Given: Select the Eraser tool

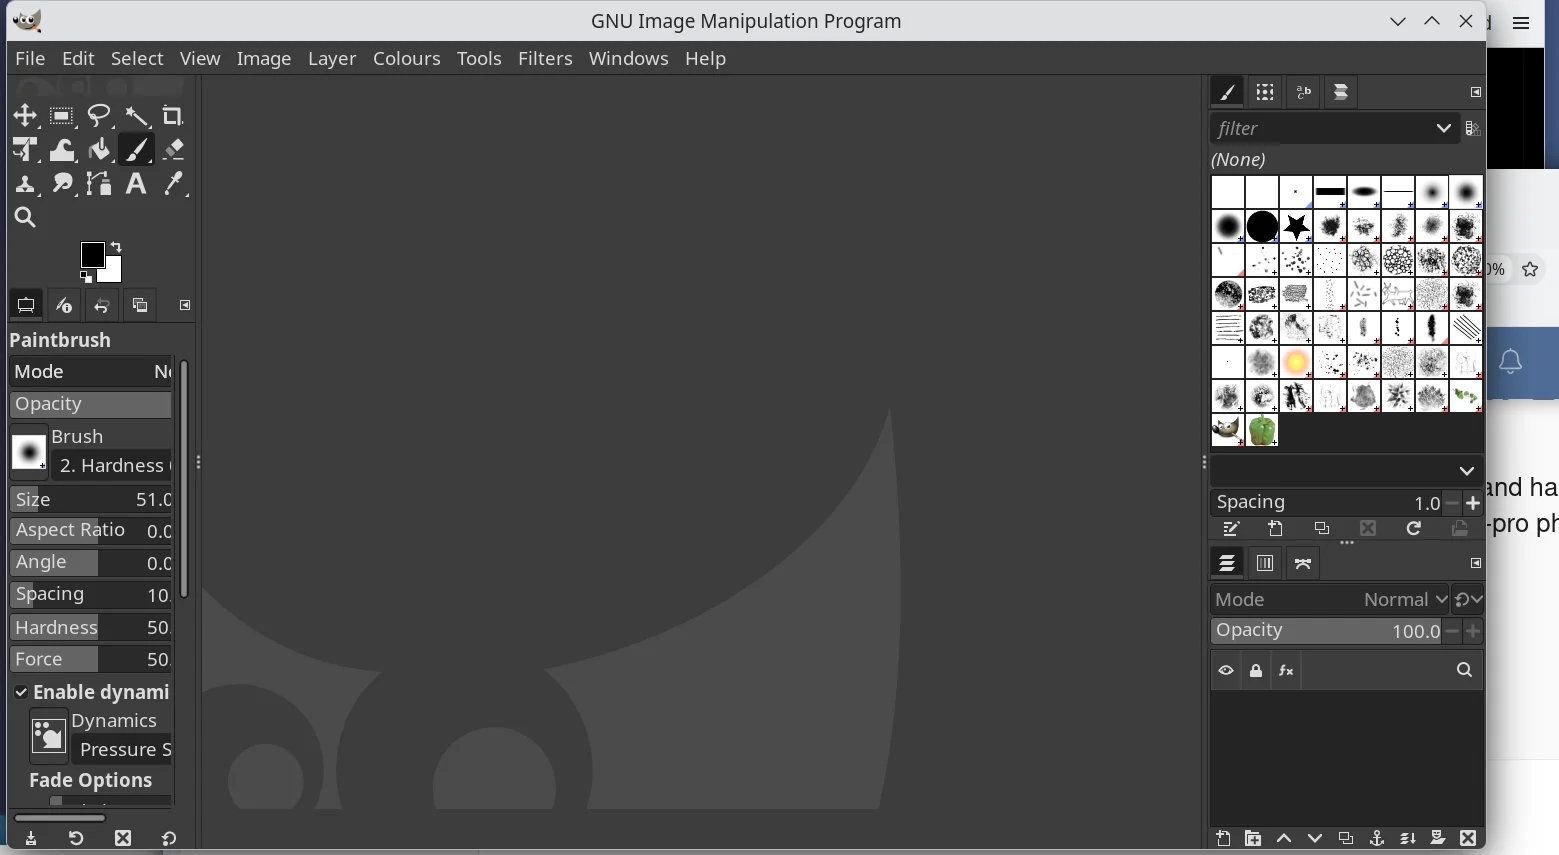Looking at the screenshot, I should coord(173,150).
